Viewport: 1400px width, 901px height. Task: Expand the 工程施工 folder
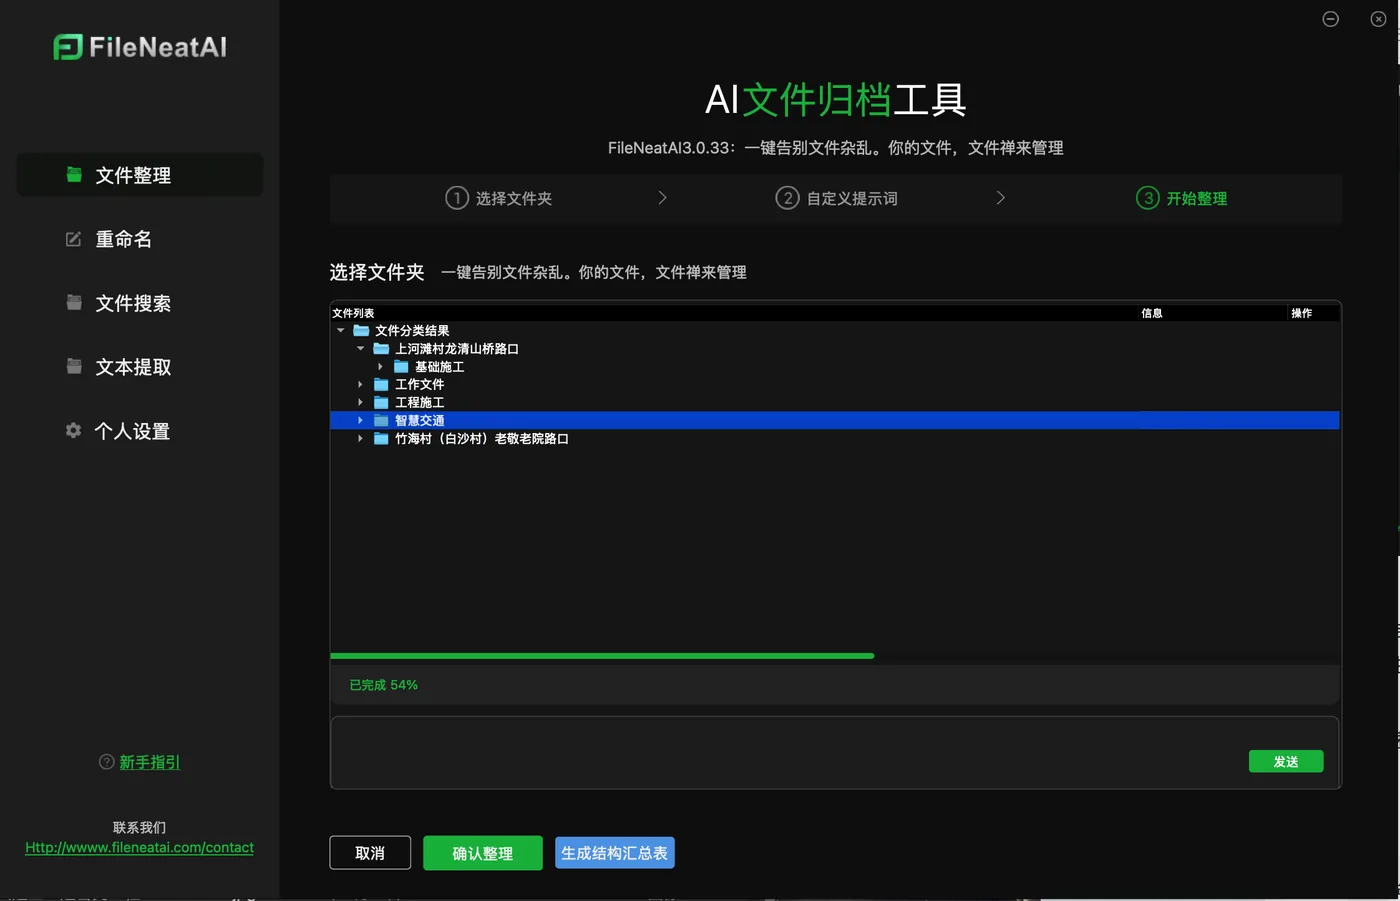361,402
